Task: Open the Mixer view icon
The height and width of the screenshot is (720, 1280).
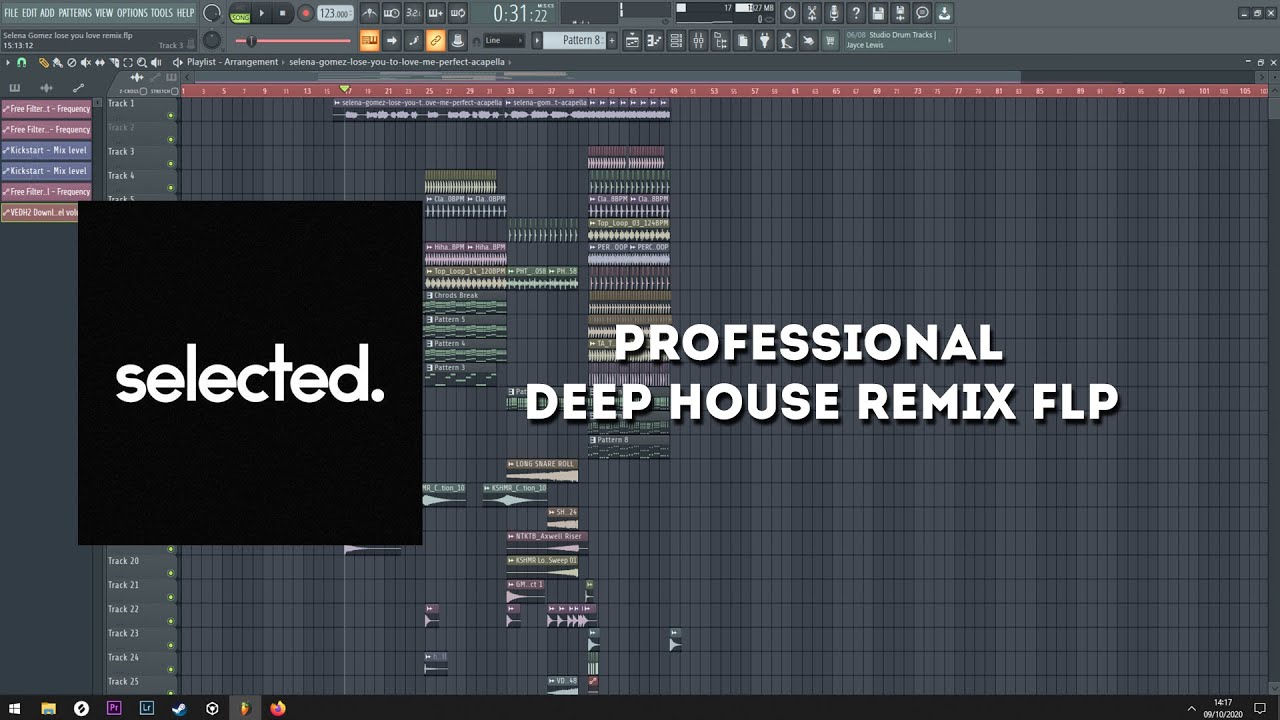Action: click(x=698, y=40)
